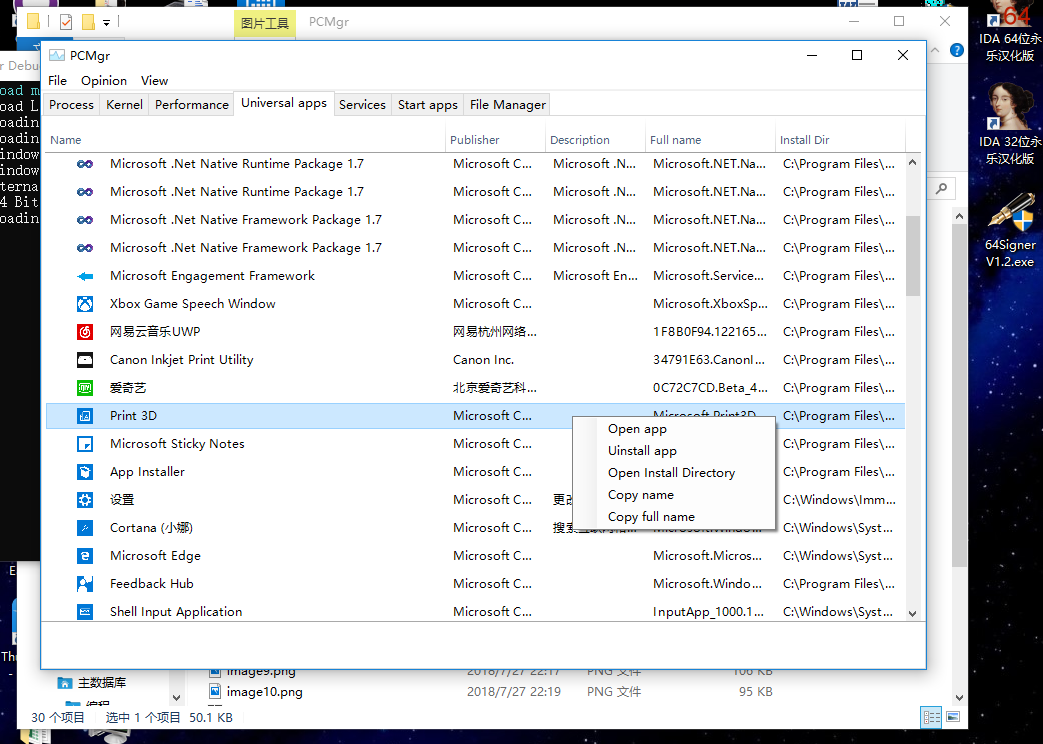
Task: Open the Opinion menu
Action: 104,81
